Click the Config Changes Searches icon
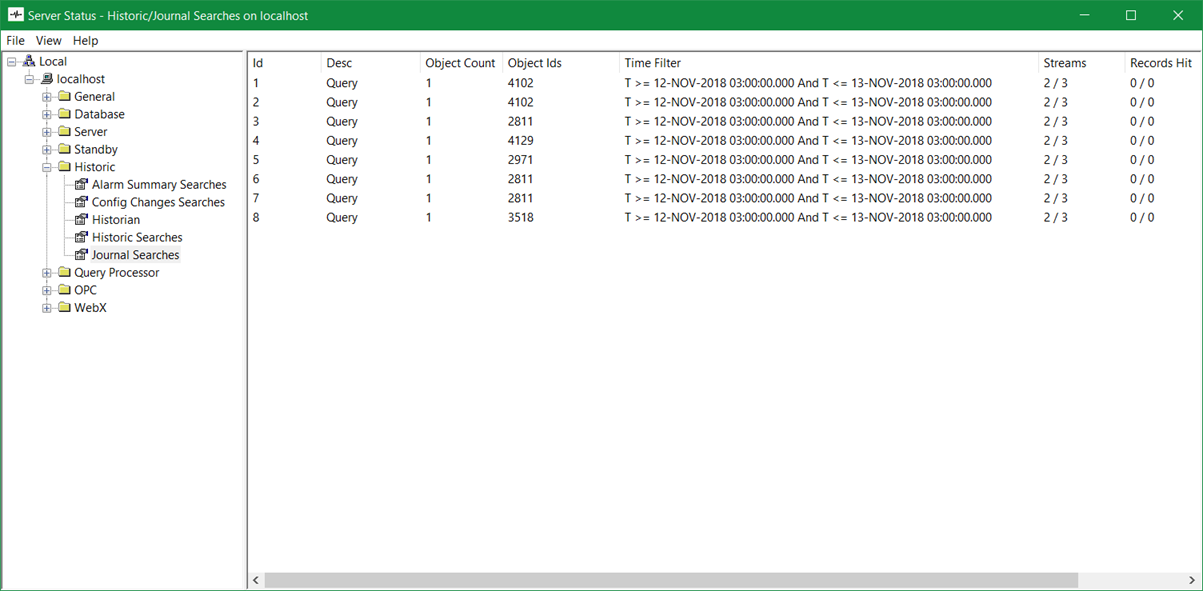1203x591 pixels. coord(82,202)
